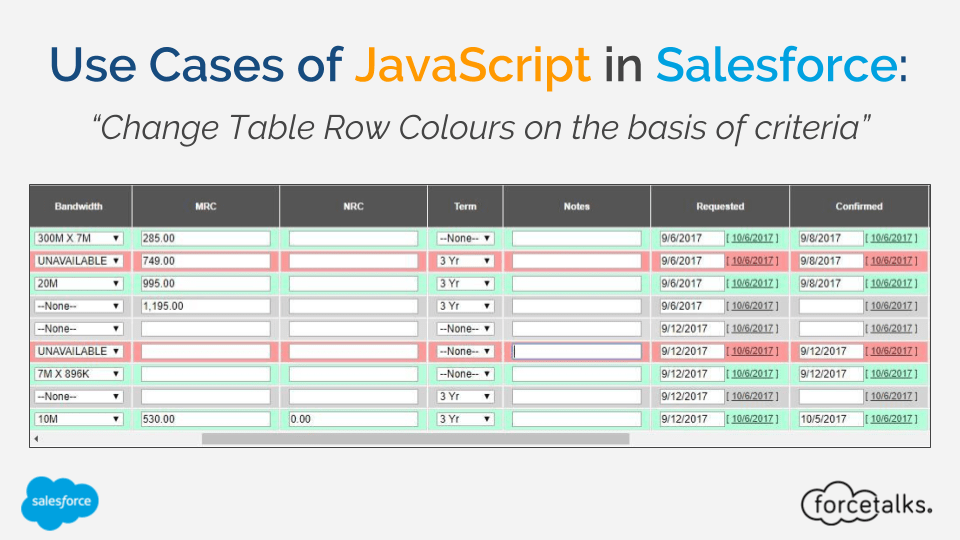Expand the 7M X 896K bandwidth dropdown
Viewport: 960px width, 540px height.
point(78,374)
